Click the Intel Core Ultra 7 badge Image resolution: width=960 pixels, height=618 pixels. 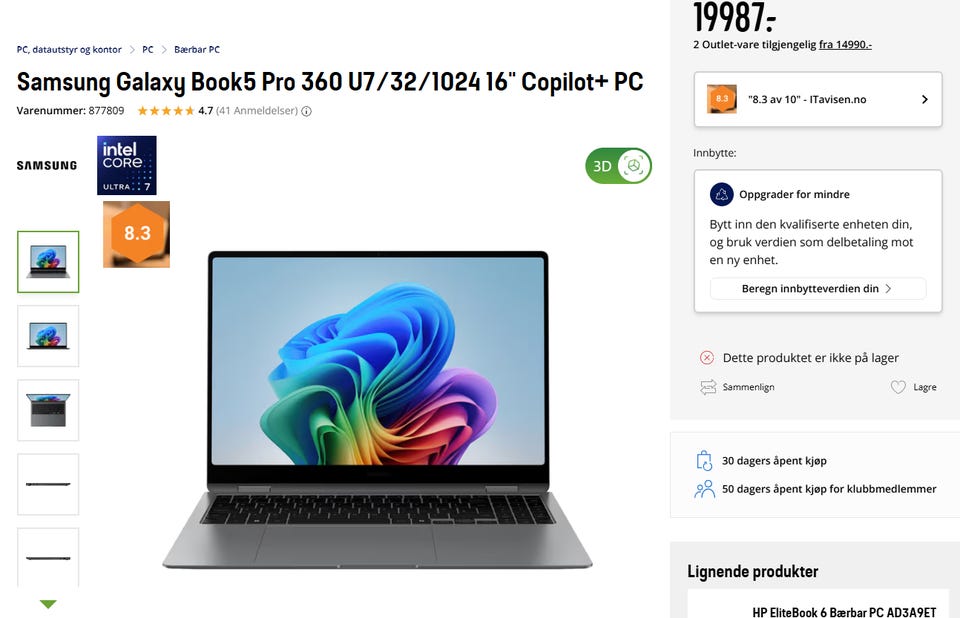pos(127,165)
